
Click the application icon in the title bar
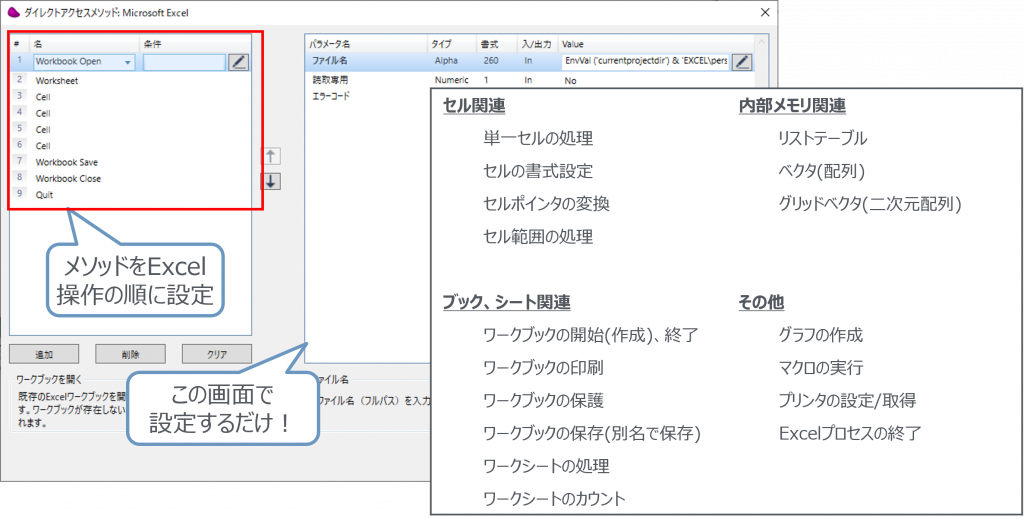(x=14, y=13)
